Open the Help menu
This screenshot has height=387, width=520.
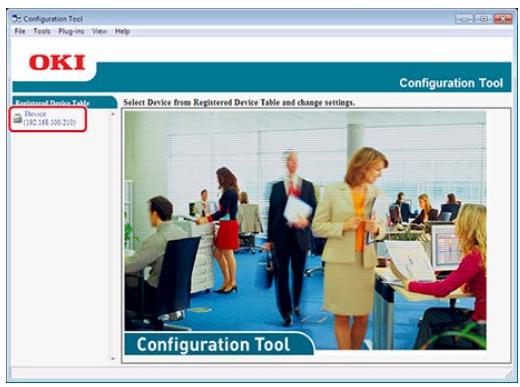click(122, 31)
